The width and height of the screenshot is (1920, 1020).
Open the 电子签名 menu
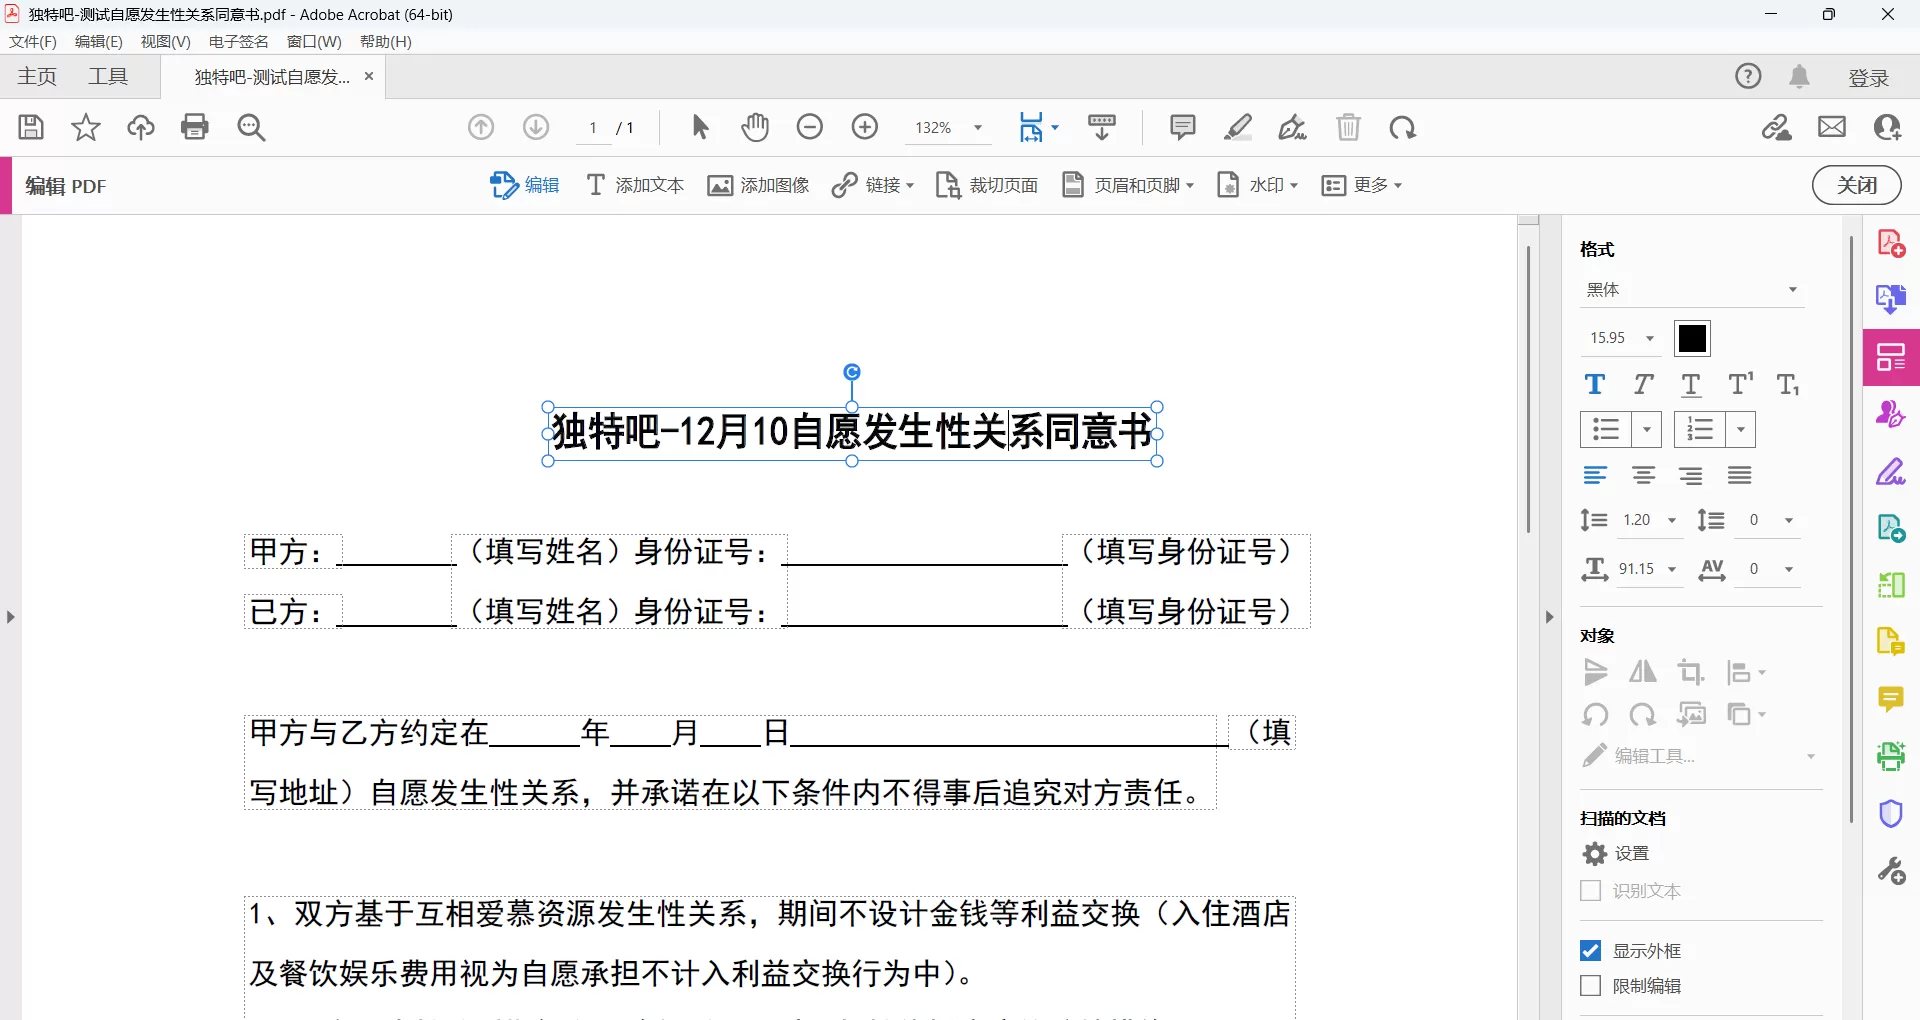tap(237, 42)
